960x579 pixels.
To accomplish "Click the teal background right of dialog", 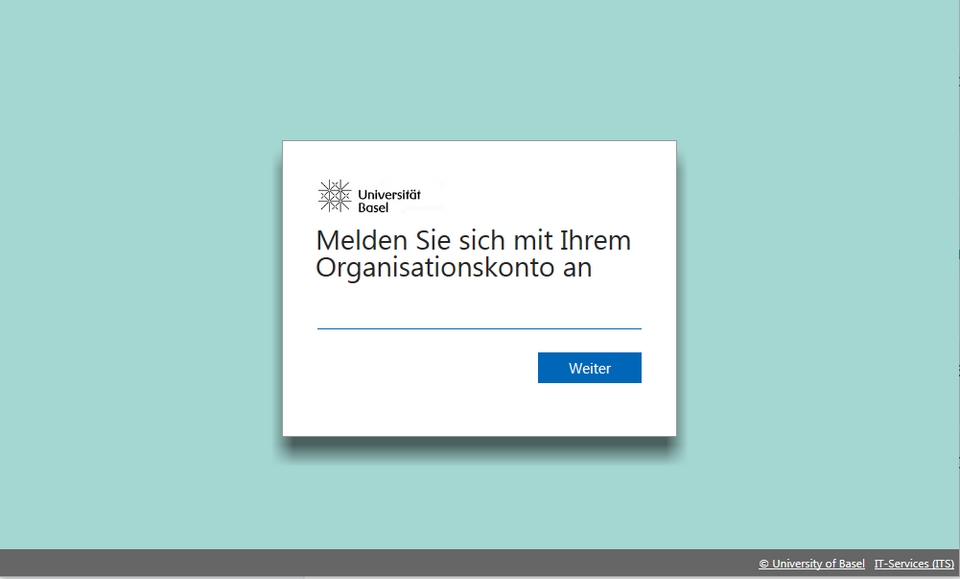I will pyautogui.click(x=820, y=290).
